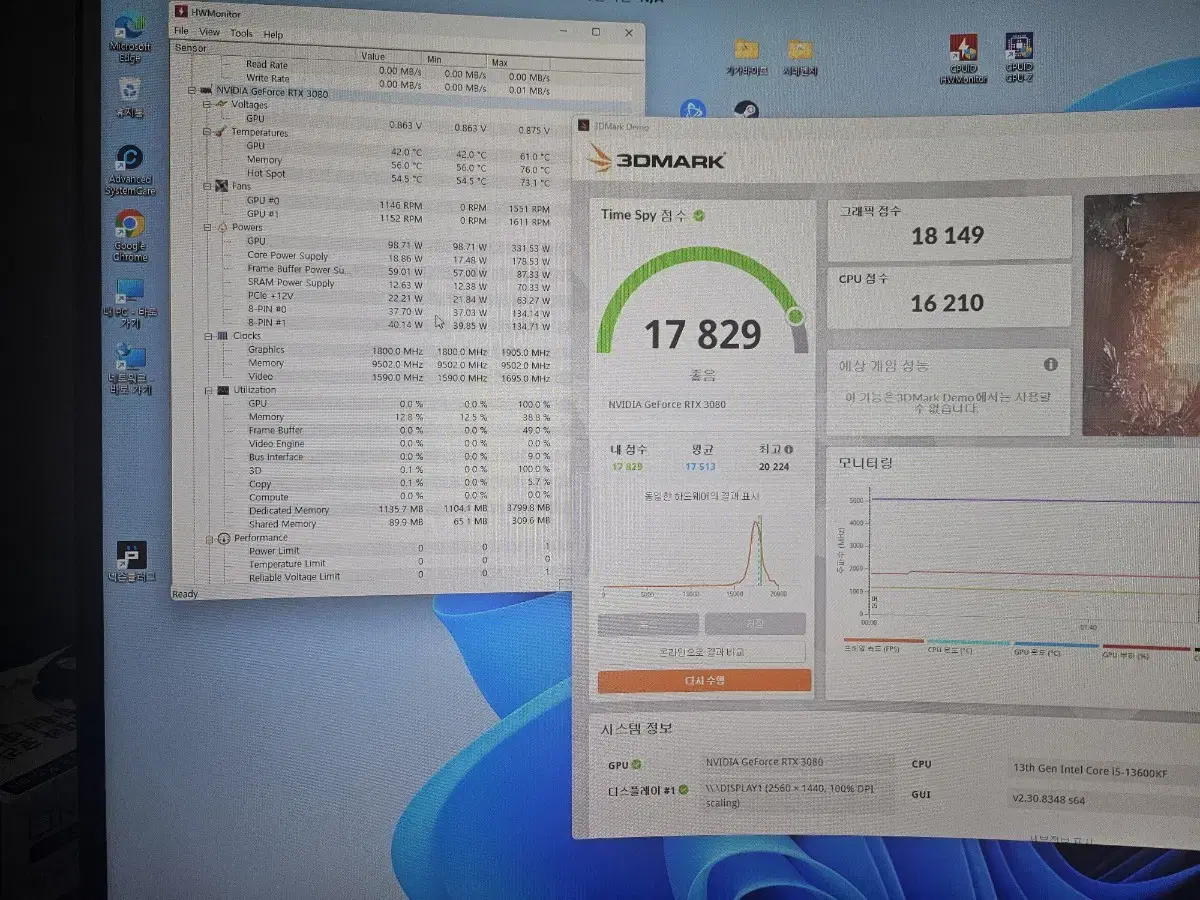Collapse the NVIDIA GeForce RTX 3080 tree node
The image size is (1200, 900).
pyautogui.click(x=193, y=90)
